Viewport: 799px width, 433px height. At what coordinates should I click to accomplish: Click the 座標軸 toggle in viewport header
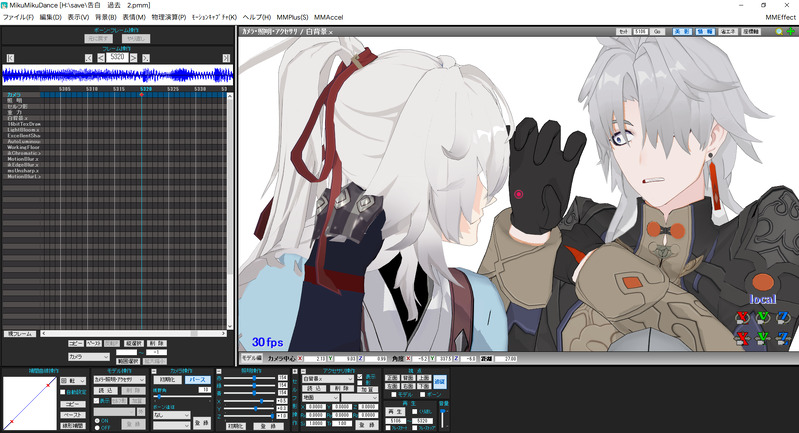point(751,32)
